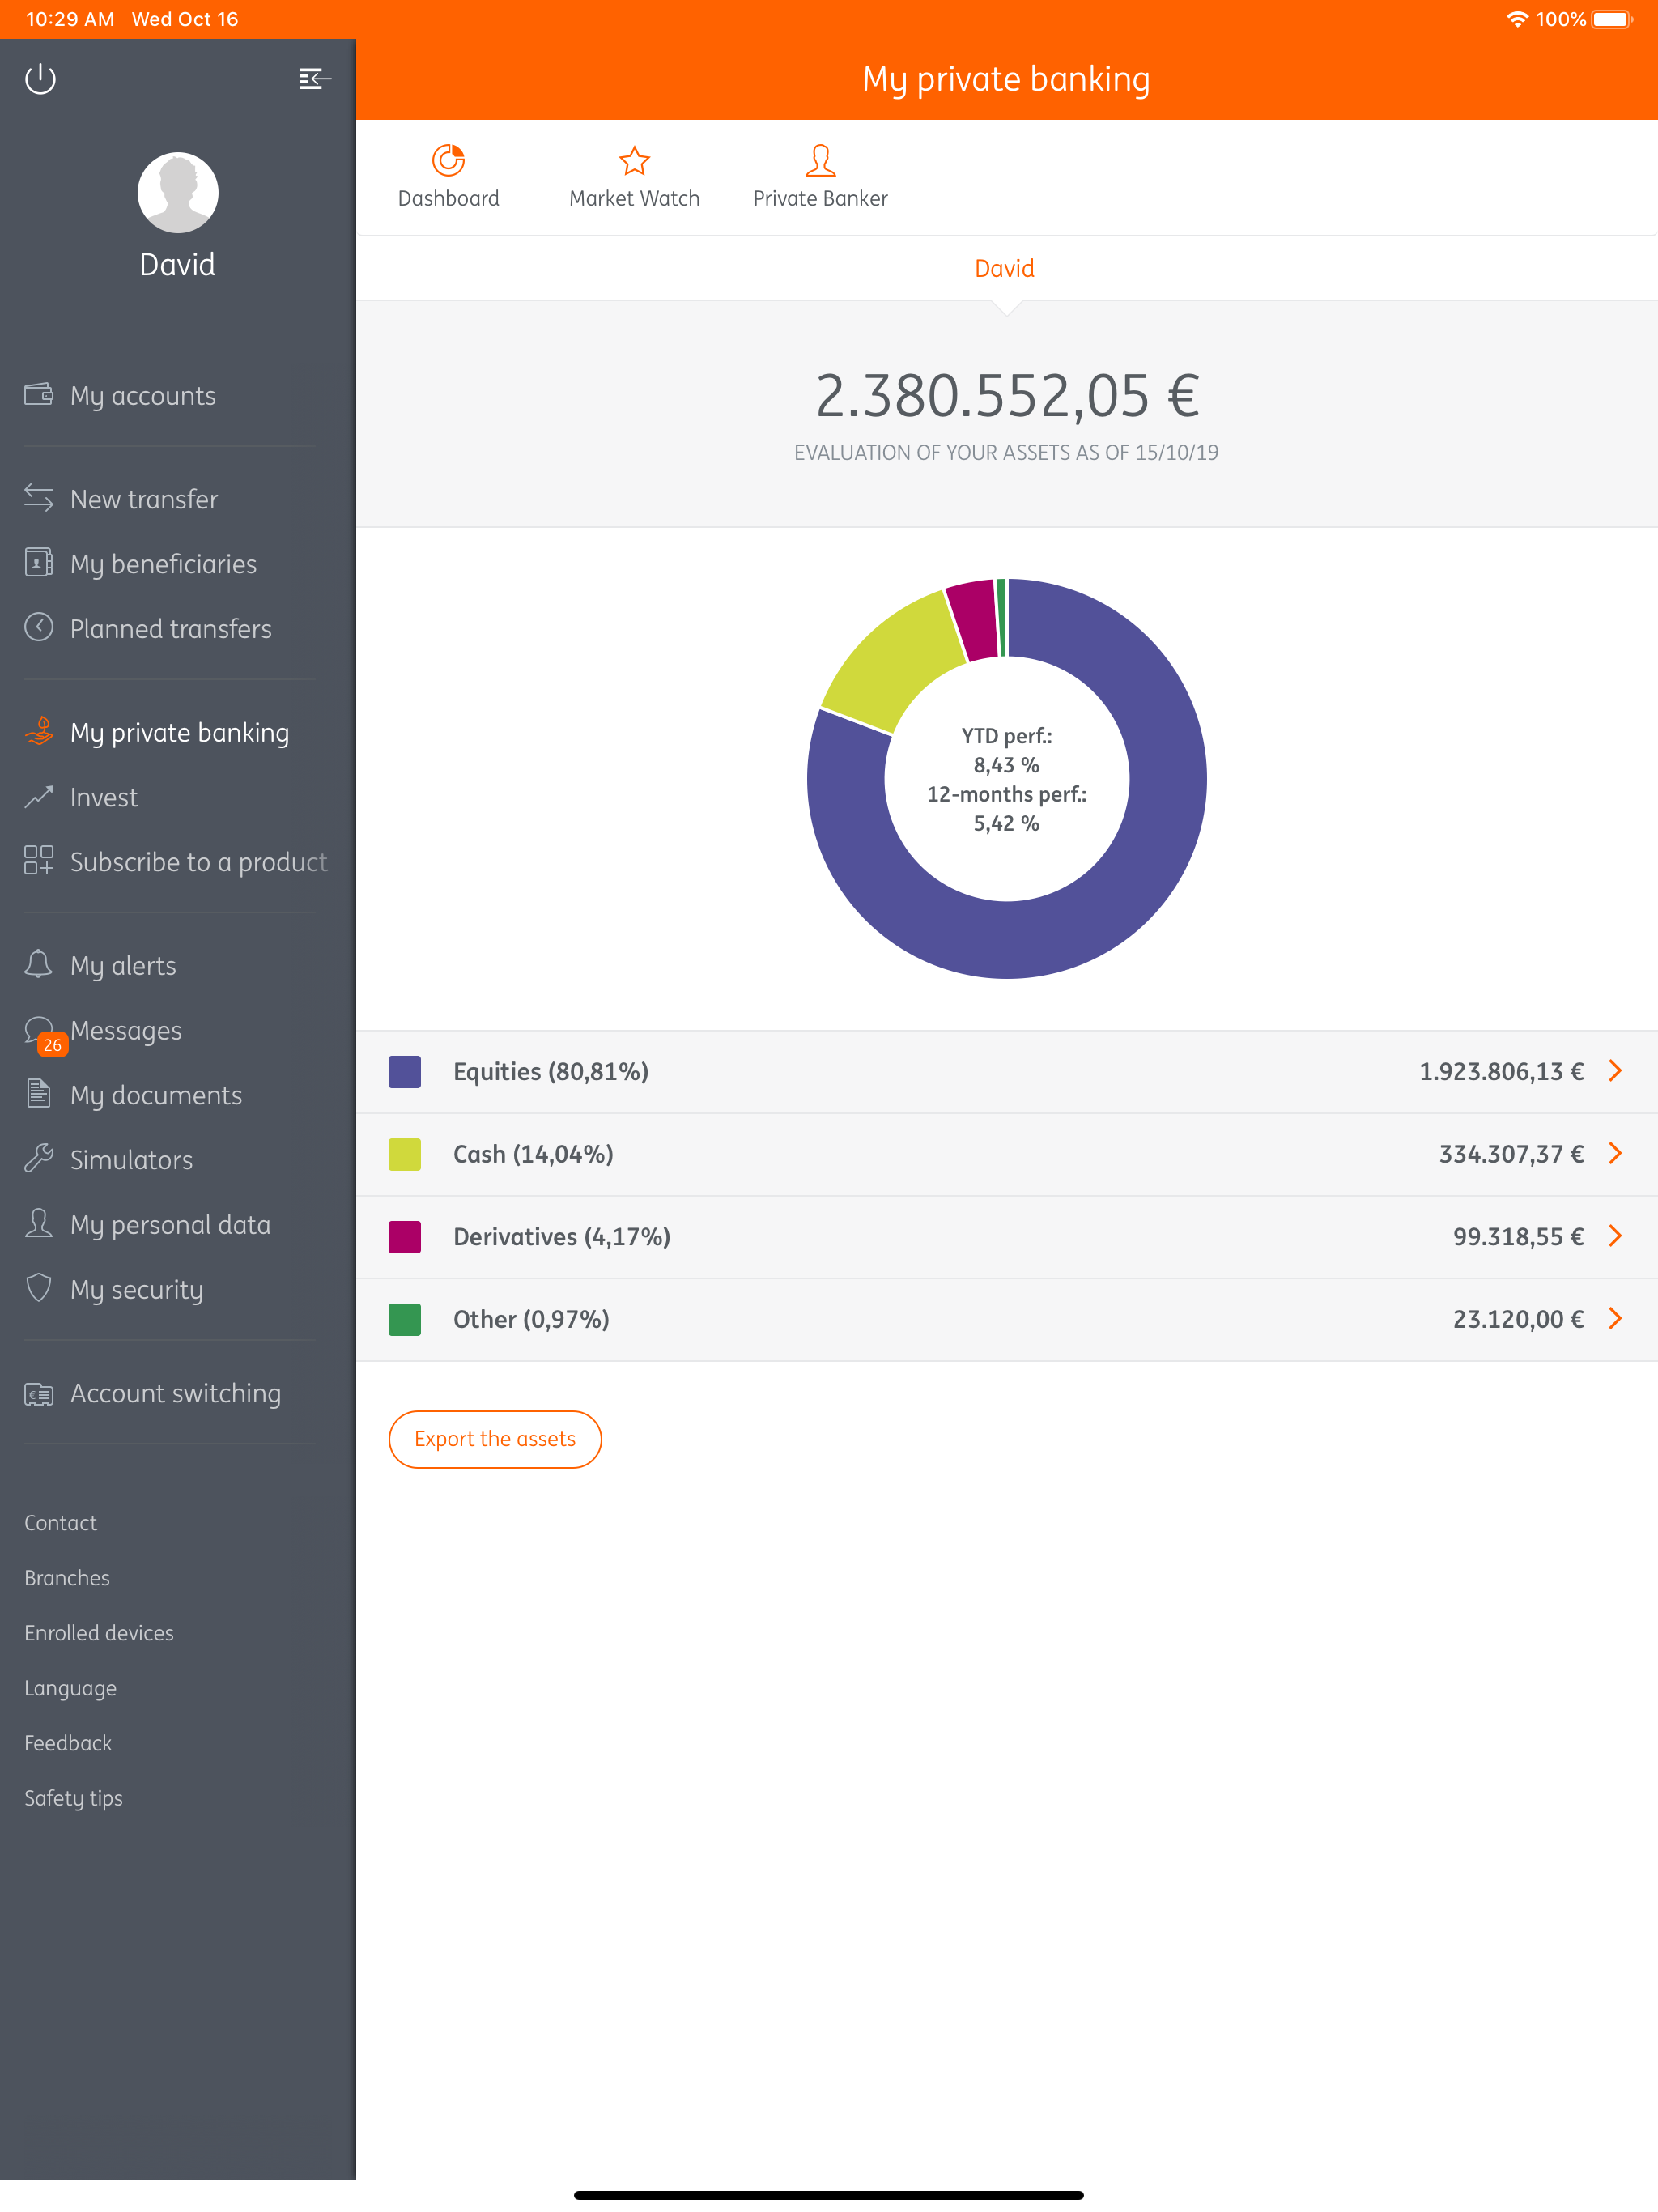Select My accounts menu item

click(142, 396)
